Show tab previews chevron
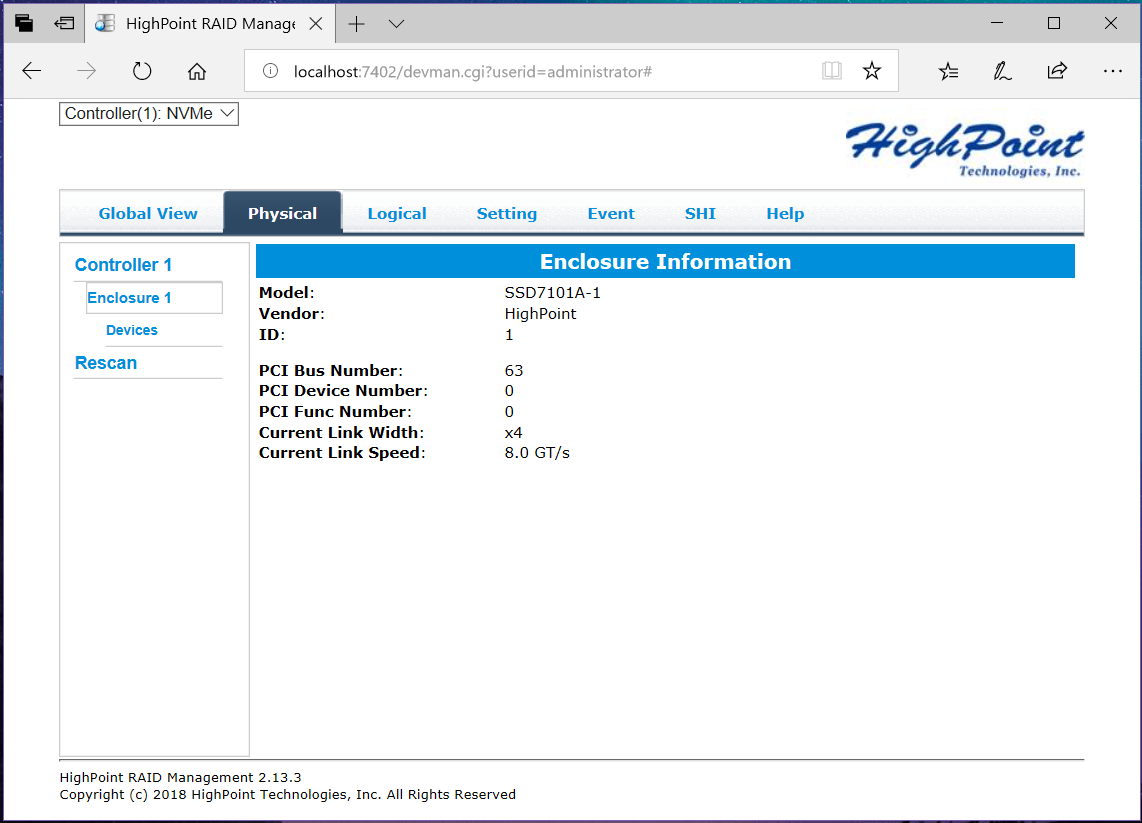This screenshot has width=1142, height=823. tap(396, 24)
